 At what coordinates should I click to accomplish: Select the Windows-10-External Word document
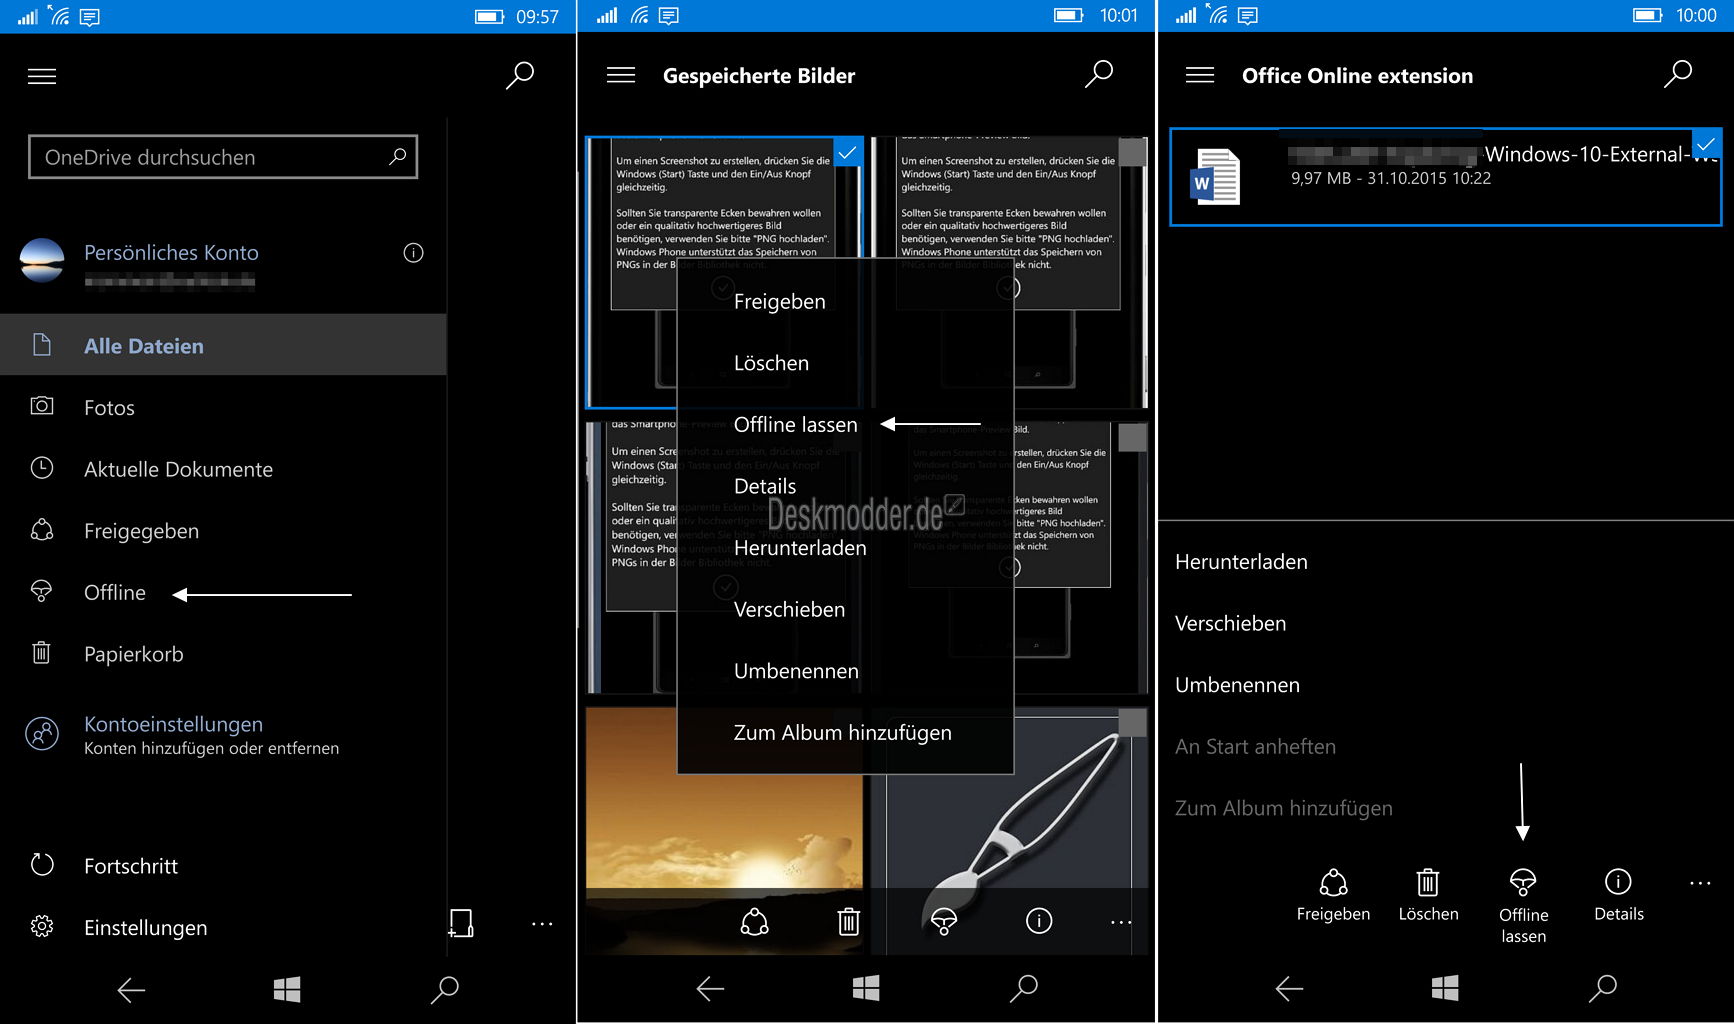[1446, 177]
